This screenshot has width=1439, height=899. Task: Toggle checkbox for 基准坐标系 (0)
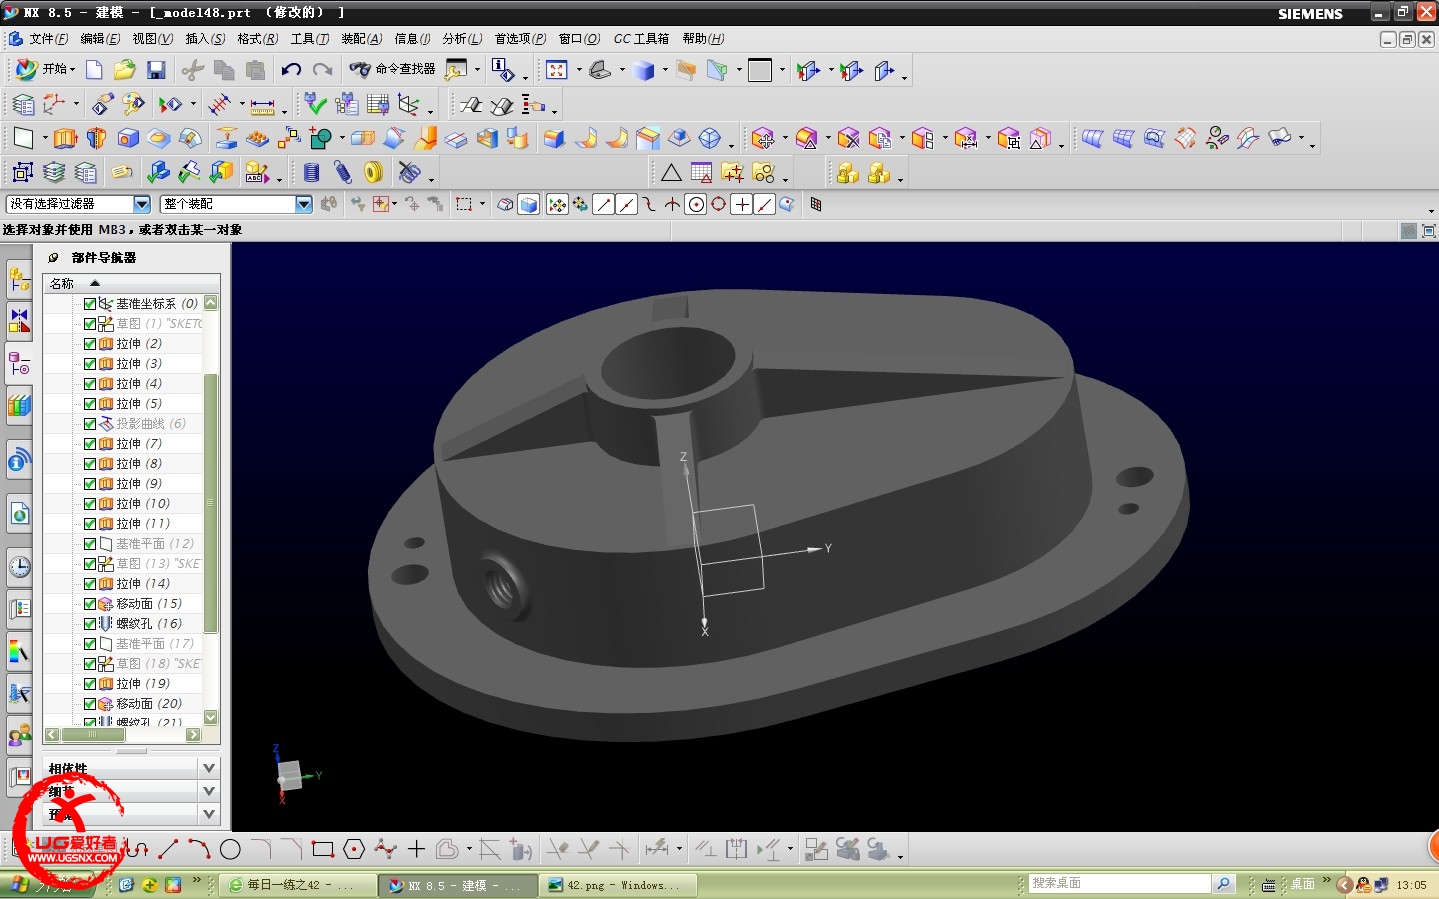click(x=90, y=303)
